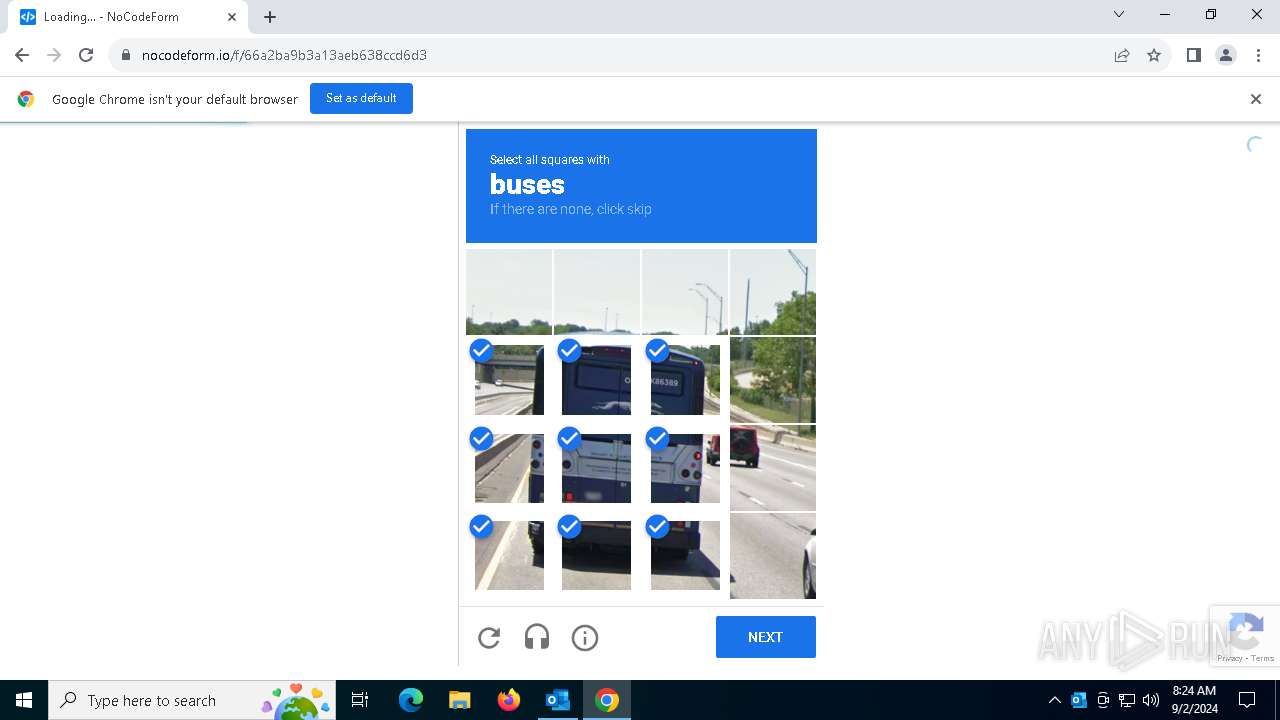The image size is (1280, 720).
Task: Open File Explorer from taskbar
Action: (459, 700)
